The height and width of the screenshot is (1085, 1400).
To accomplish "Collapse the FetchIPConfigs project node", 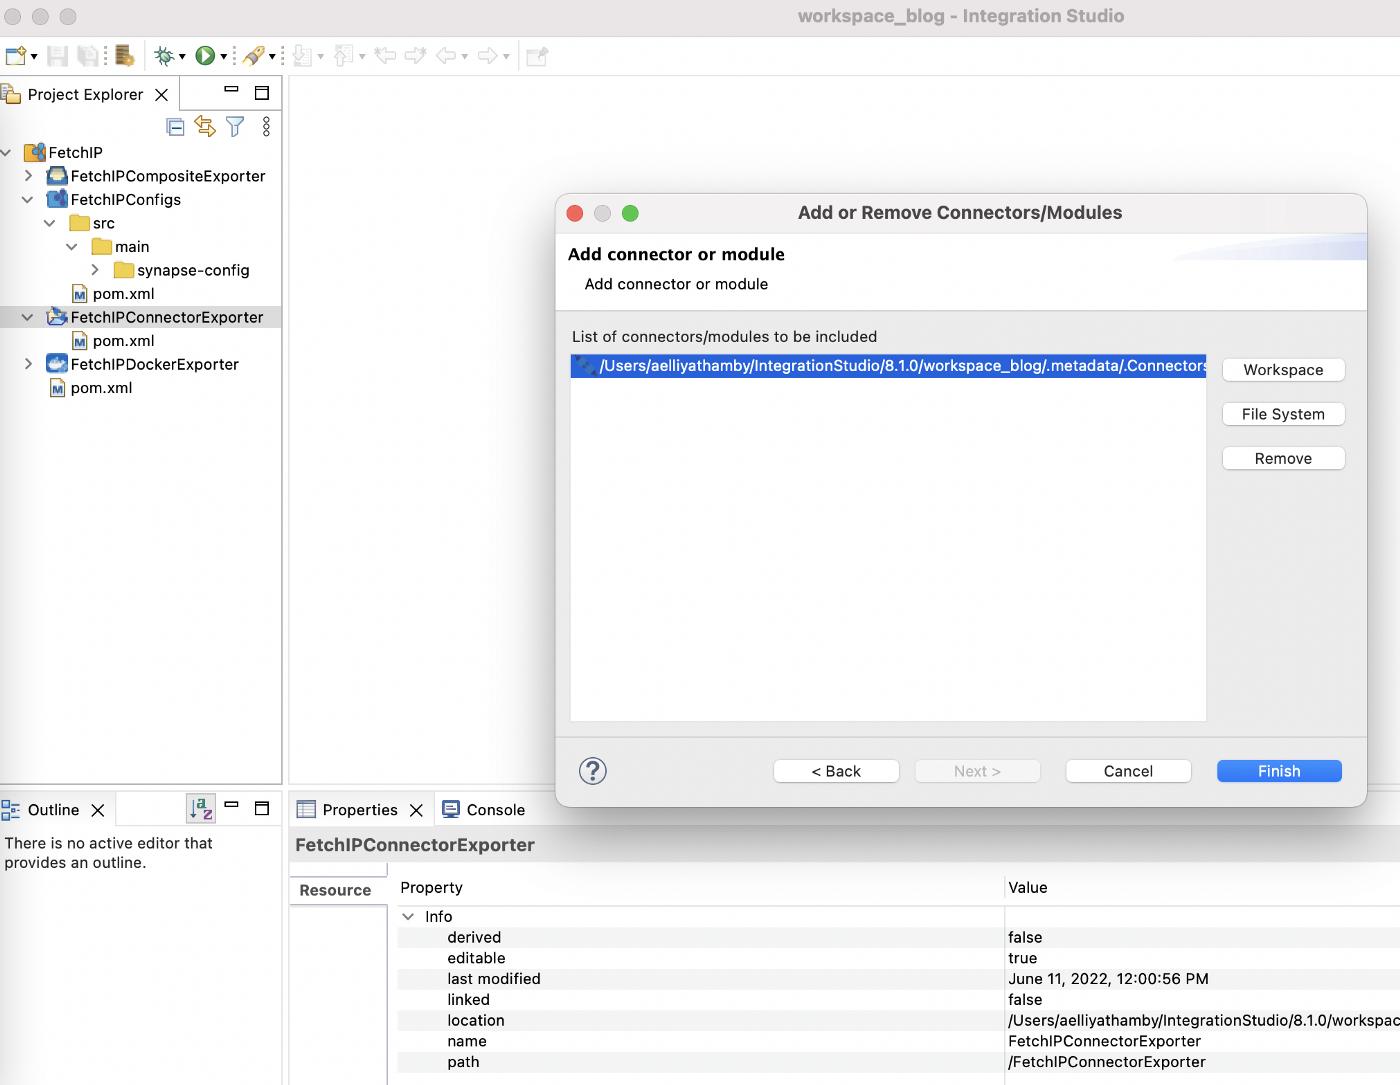I will tap(29, 199).
